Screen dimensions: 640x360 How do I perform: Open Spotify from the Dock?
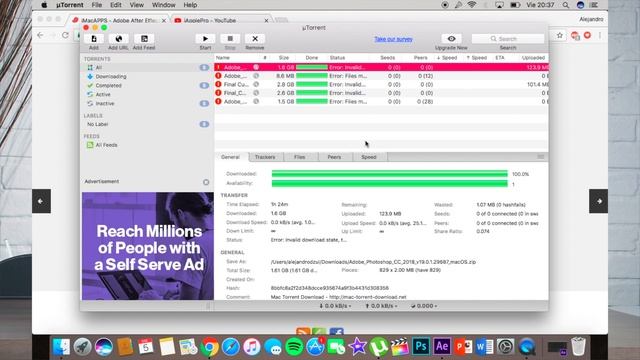[x=294, y=347]
